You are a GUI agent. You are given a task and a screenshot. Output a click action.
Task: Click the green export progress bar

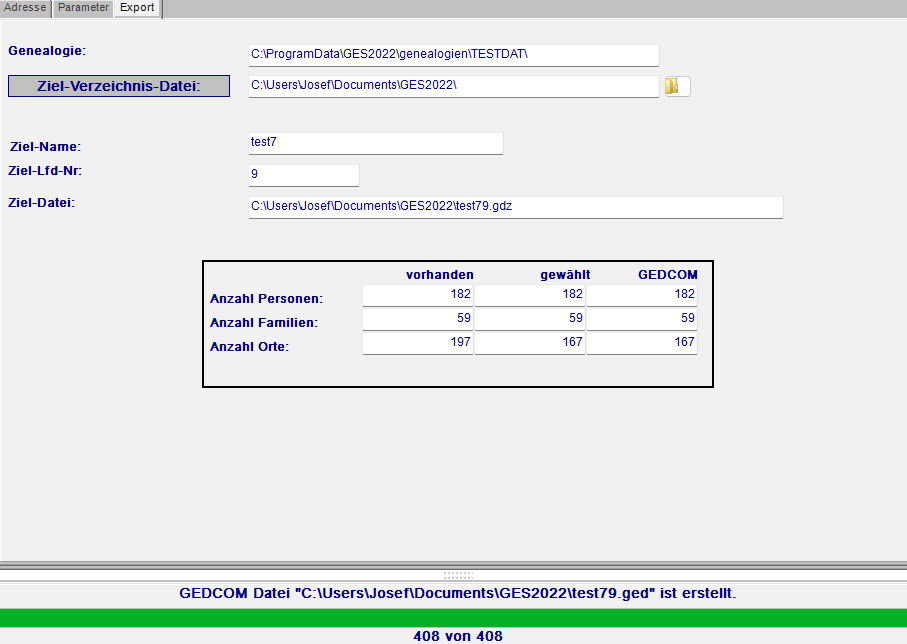453,617
